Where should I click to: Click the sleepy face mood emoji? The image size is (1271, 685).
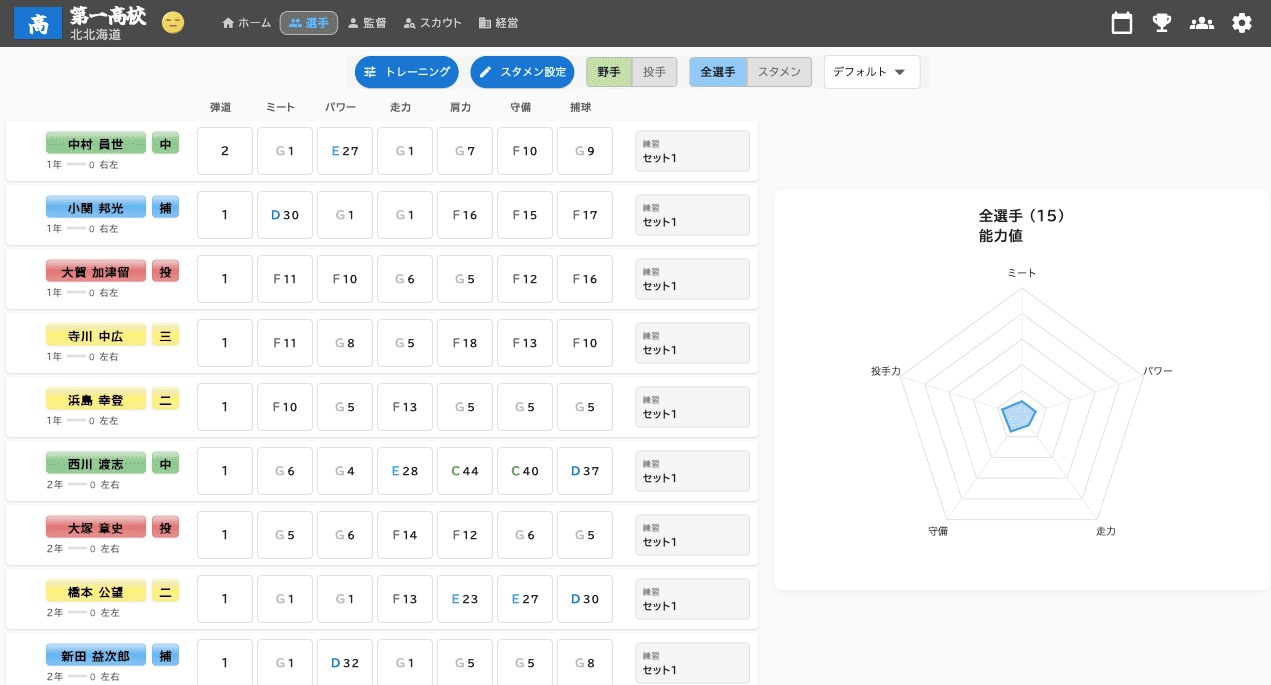point(173,23)
